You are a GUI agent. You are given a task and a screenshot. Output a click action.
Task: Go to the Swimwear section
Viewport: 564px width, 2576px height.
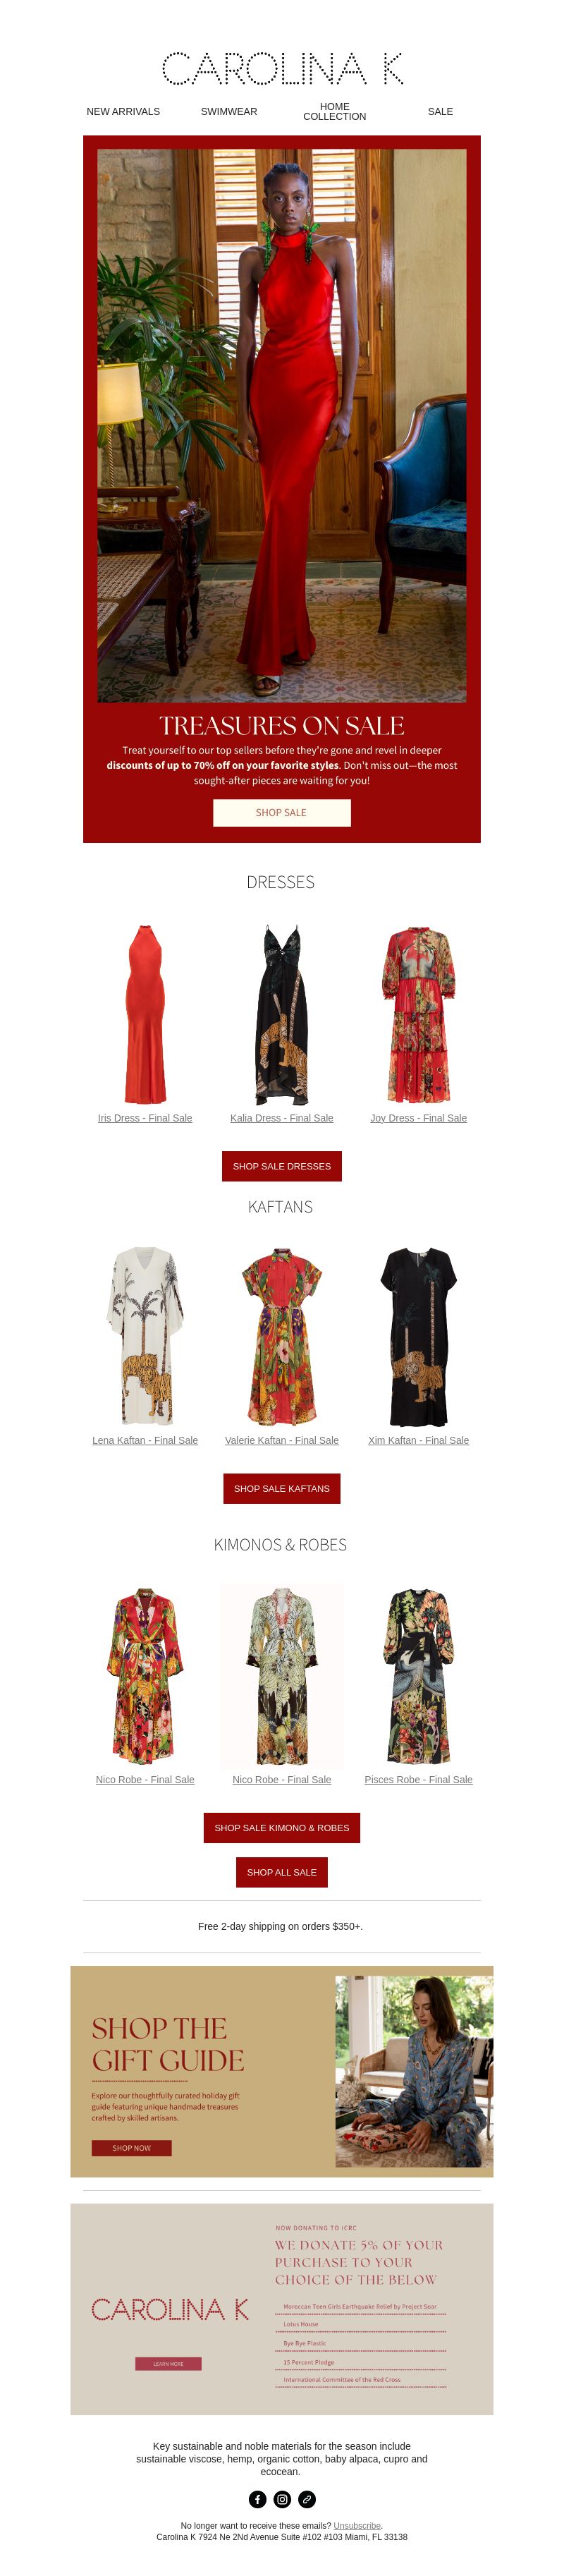pos(229,112)
